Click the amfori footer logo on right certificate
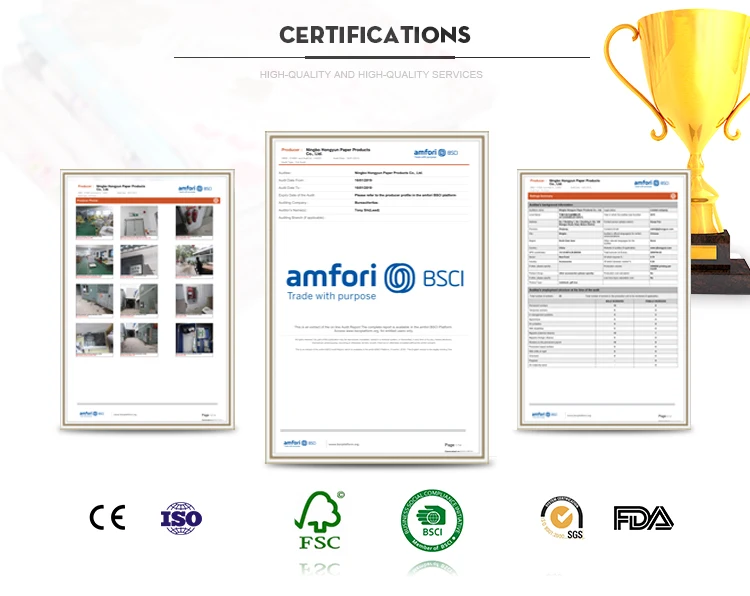Image resolution: width=750 pixels, height=596 pixels. (544, 414)
